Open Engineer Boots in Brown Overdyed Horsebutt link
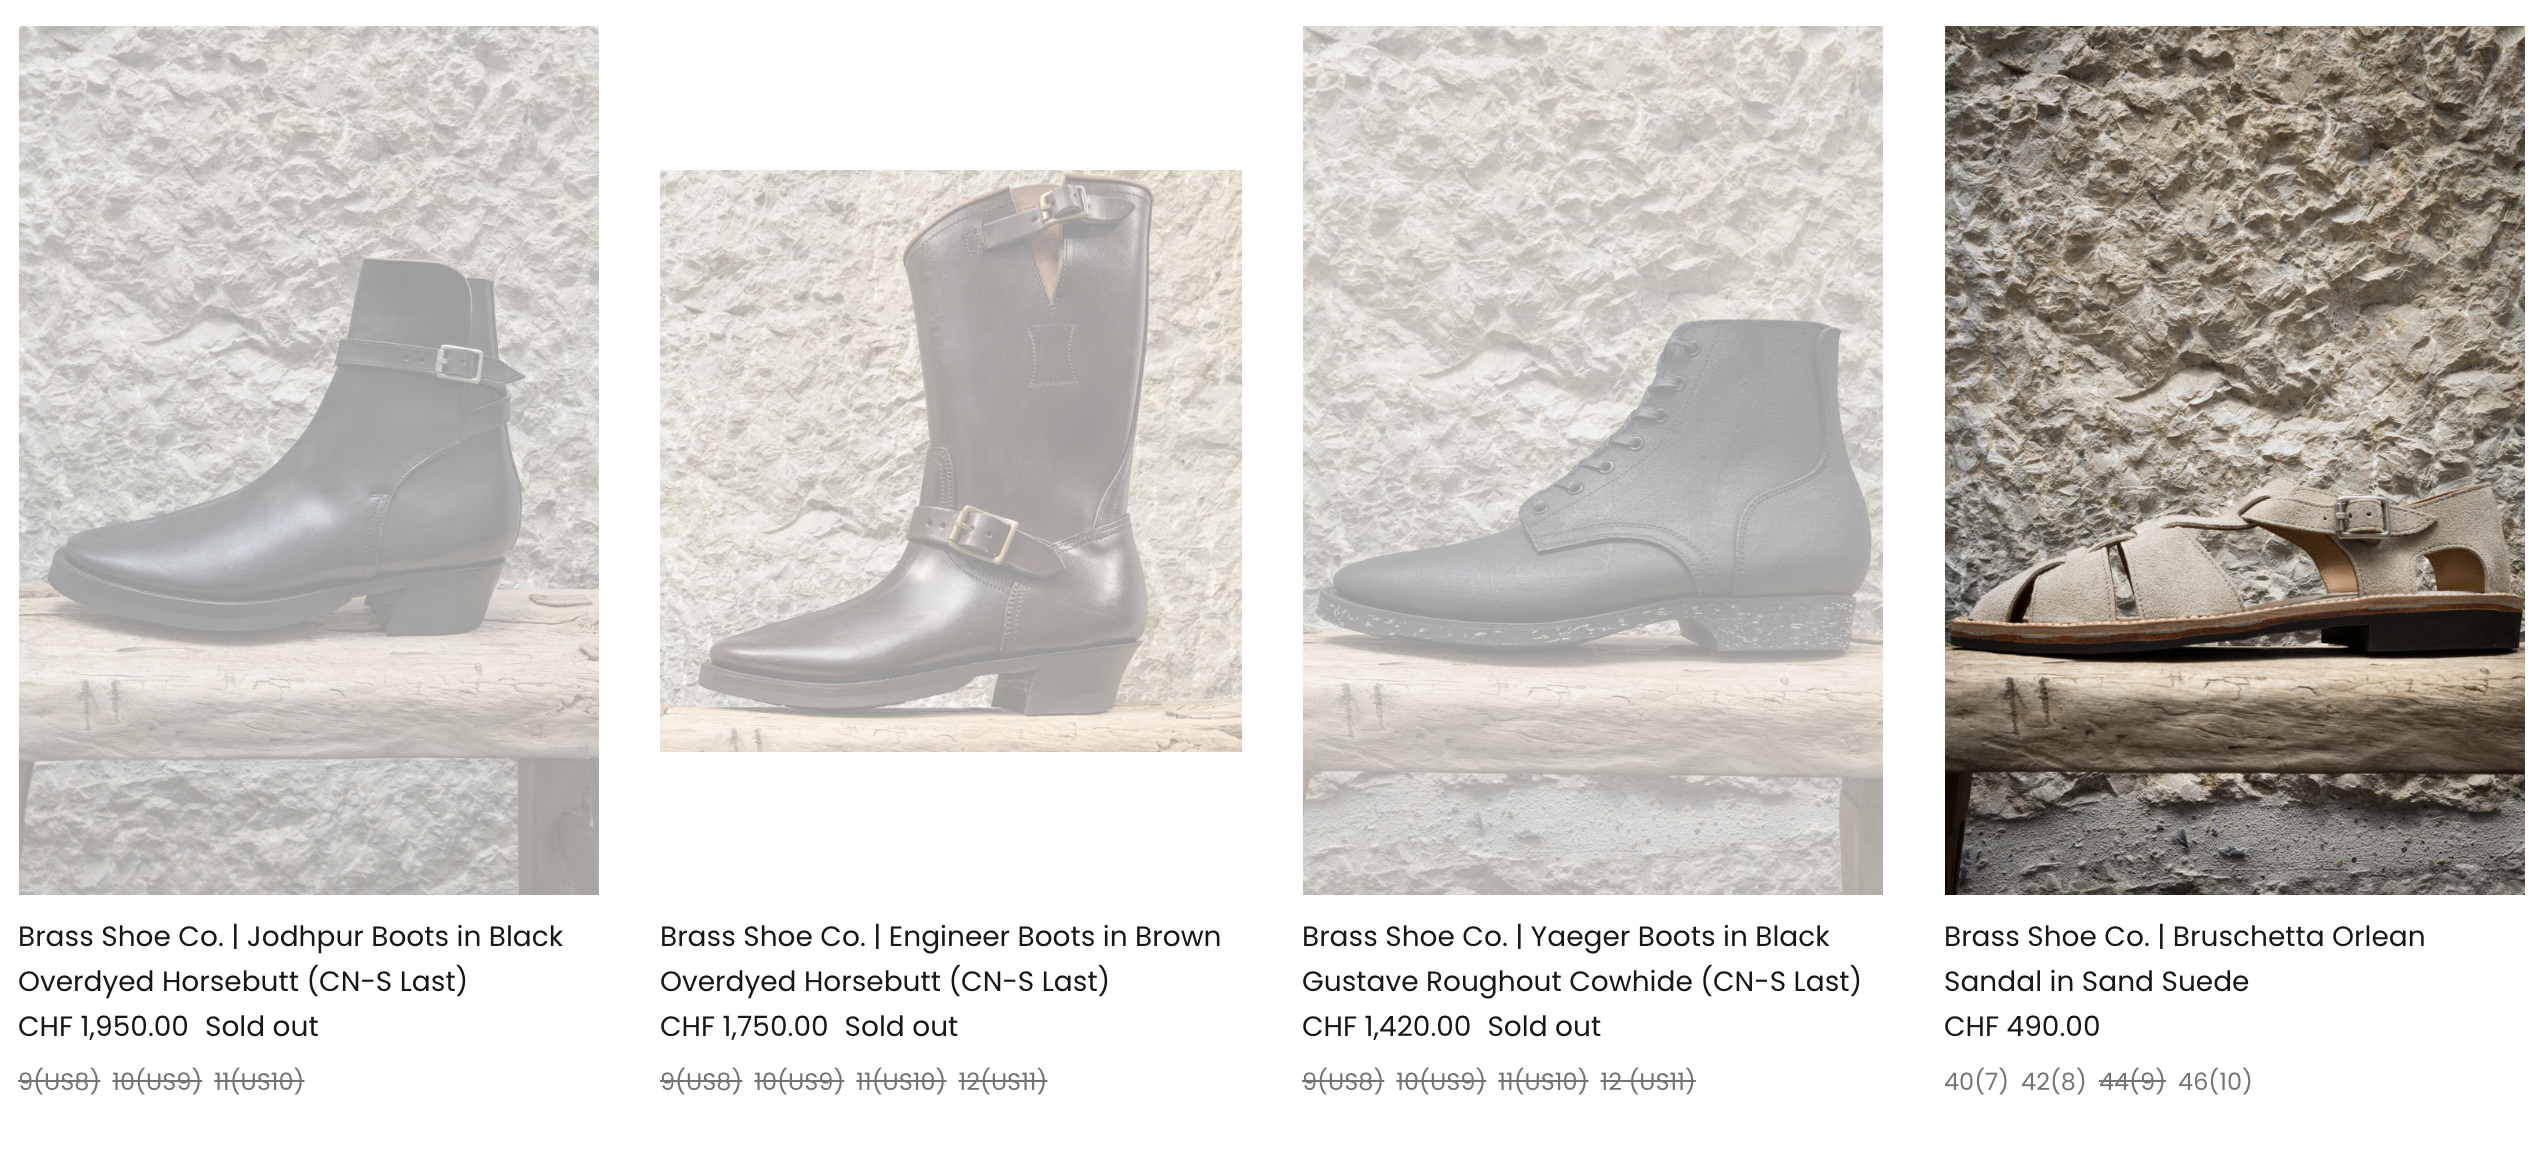This screenshot has width=2546, height=1162. point(940,958)
